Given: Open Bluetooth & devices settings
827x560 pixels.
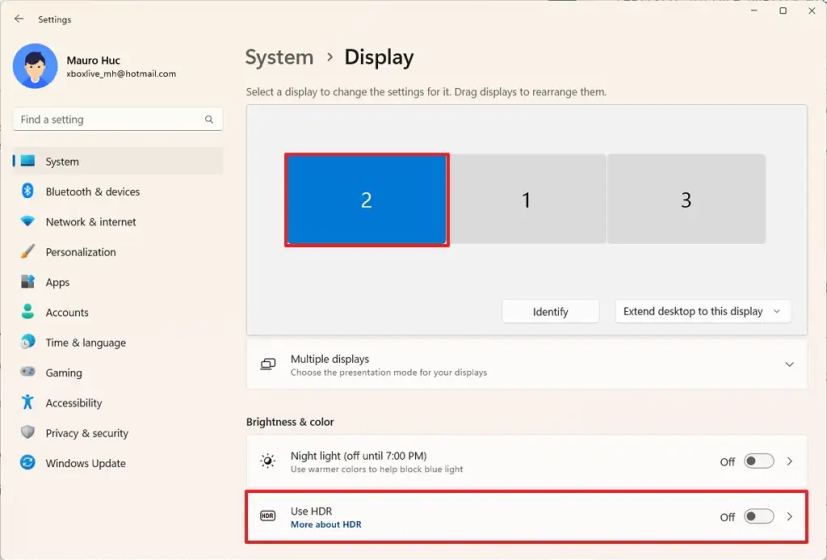Looking at the screenshot, I should click(x=117, y=191).
